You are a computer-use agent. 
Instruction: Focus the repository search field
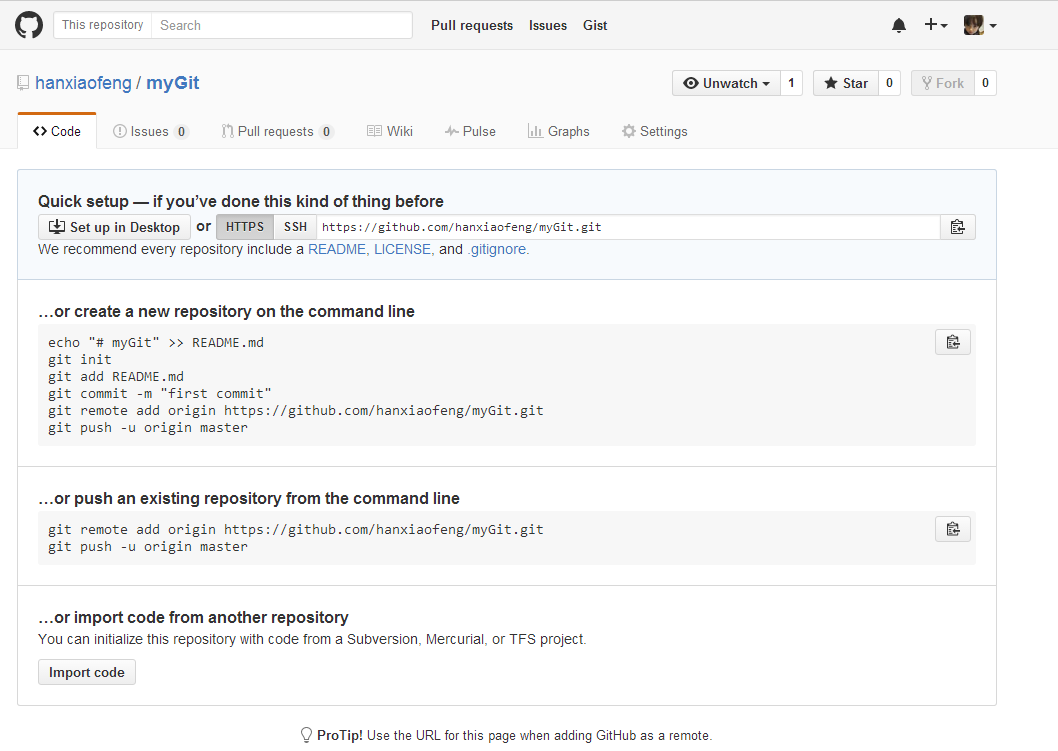tap(281, 25)
